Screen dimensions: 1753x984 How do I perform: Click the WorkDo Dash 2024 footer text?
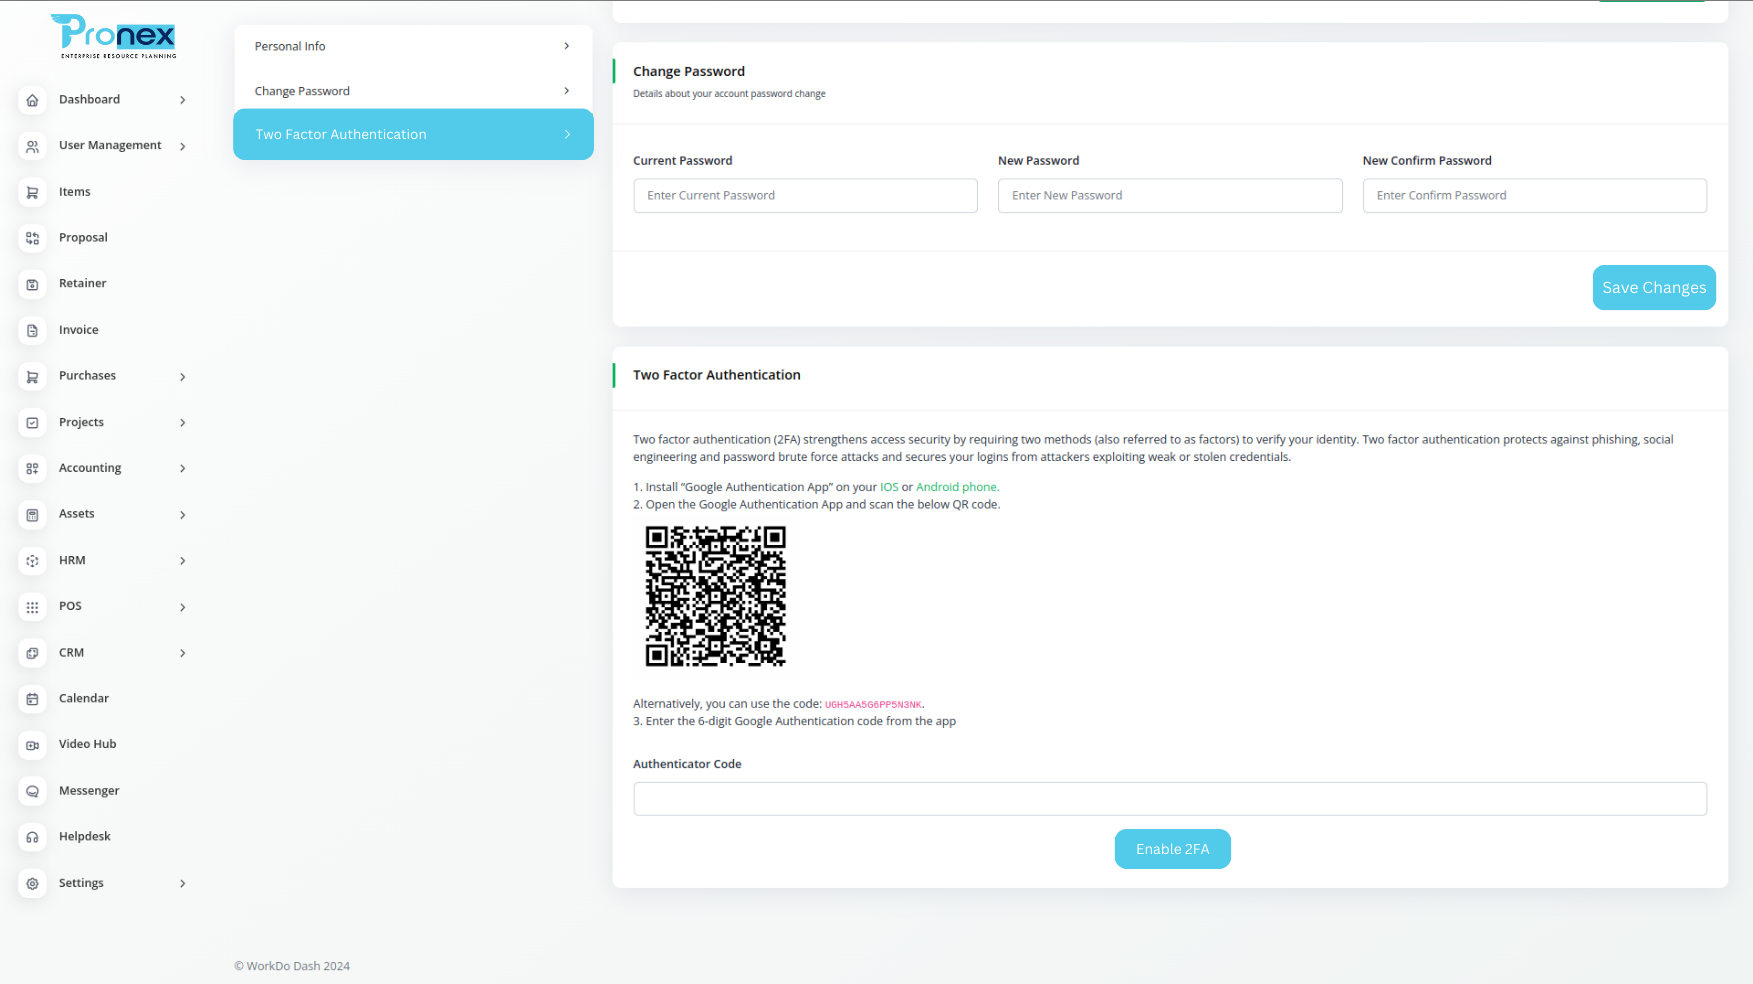click(292, 966)
